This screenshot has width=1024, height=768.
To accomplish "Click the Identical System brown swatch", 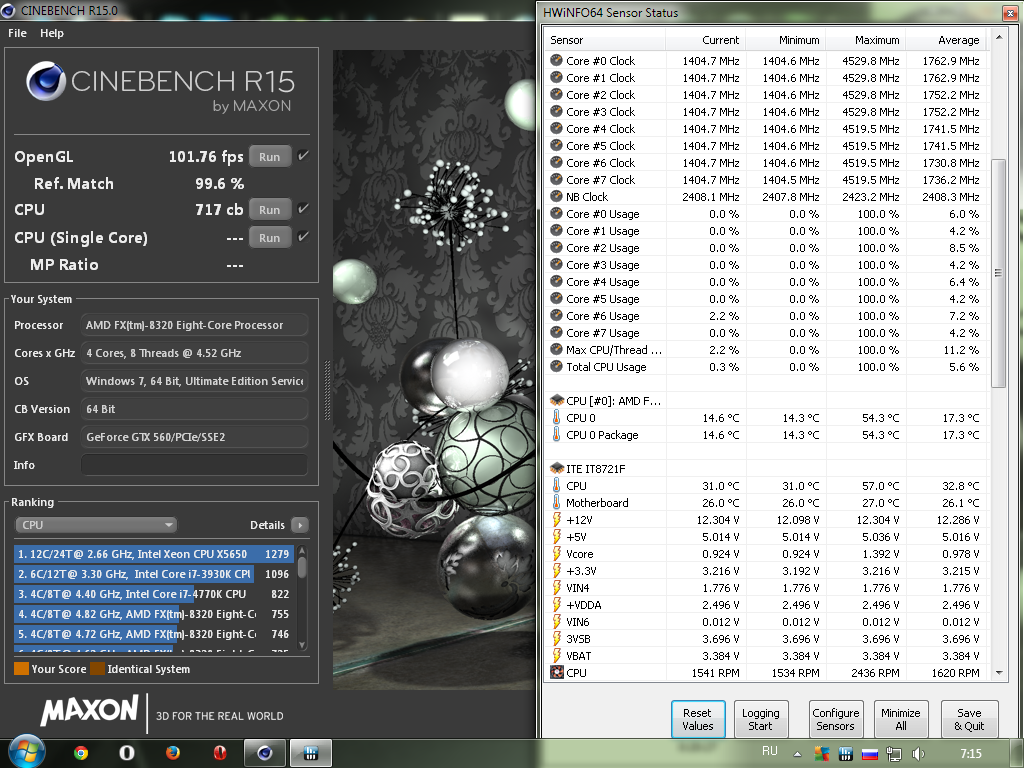I will (97, 669).
